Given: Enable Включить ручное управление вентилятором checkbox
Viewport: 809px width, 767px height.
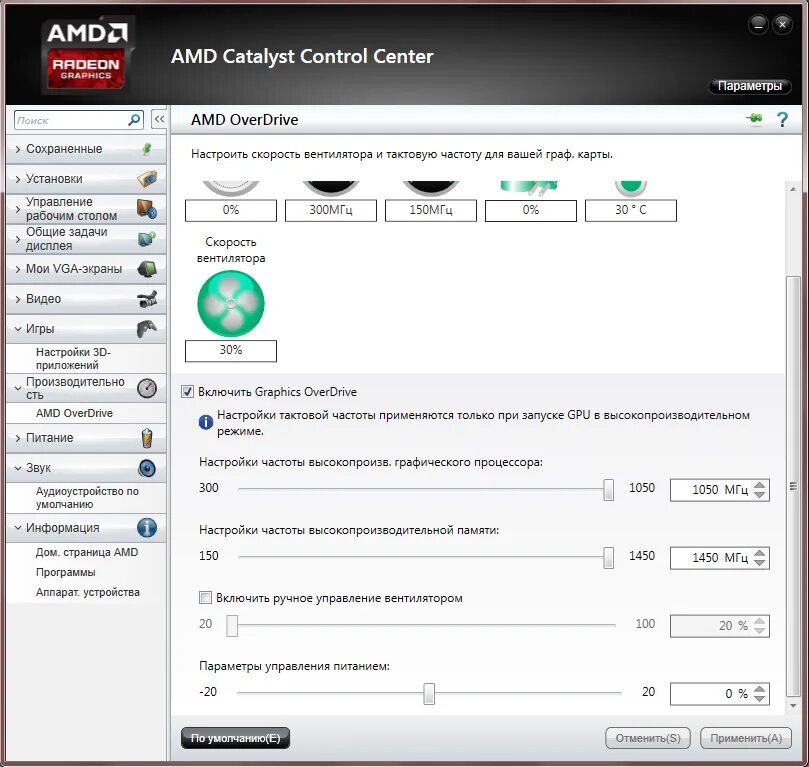Looking at the screenshot, I should pos(205,598).
